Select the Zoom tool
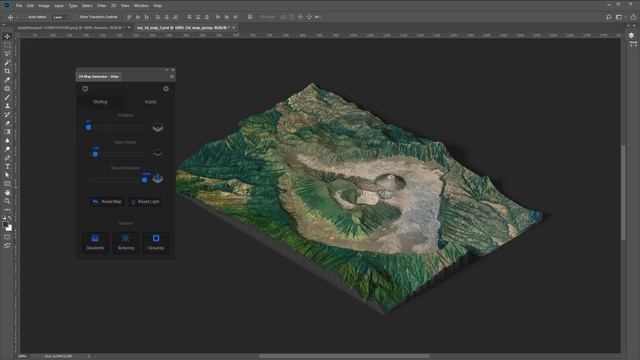Screen dimensions: 640x360 pyautogui.click(x=7, y=201)
